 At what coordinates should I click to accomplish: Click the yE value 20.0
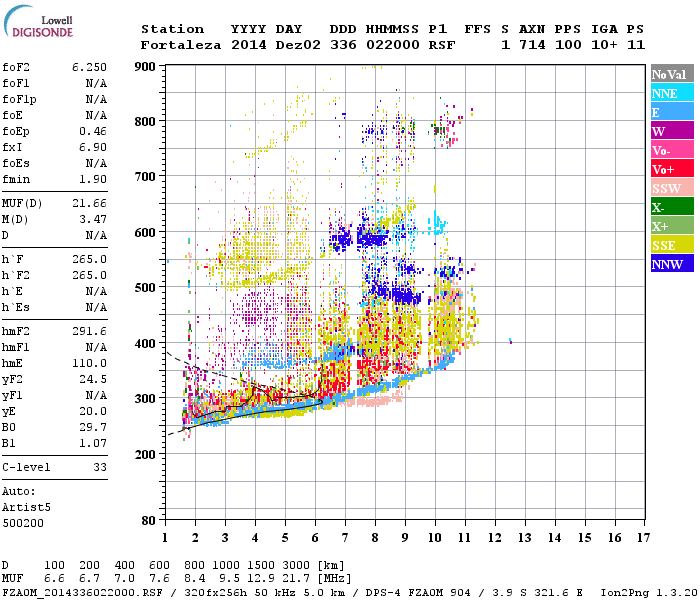tap(93, 412)
